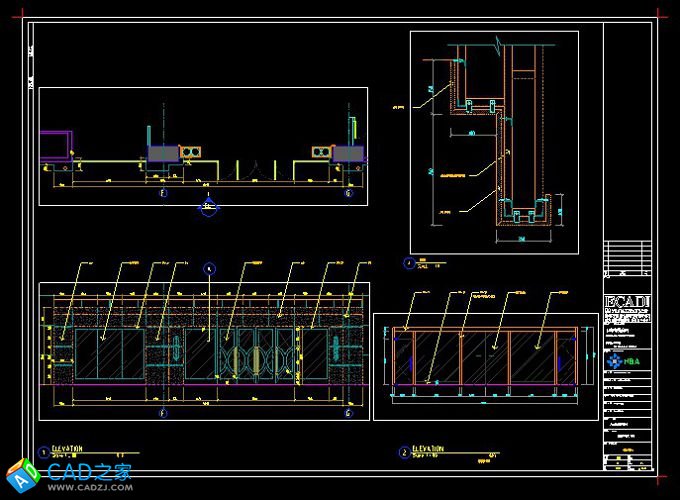Click the detail number circle under section drawing
The height and width of the screenshot is (500, 680).
409,264
